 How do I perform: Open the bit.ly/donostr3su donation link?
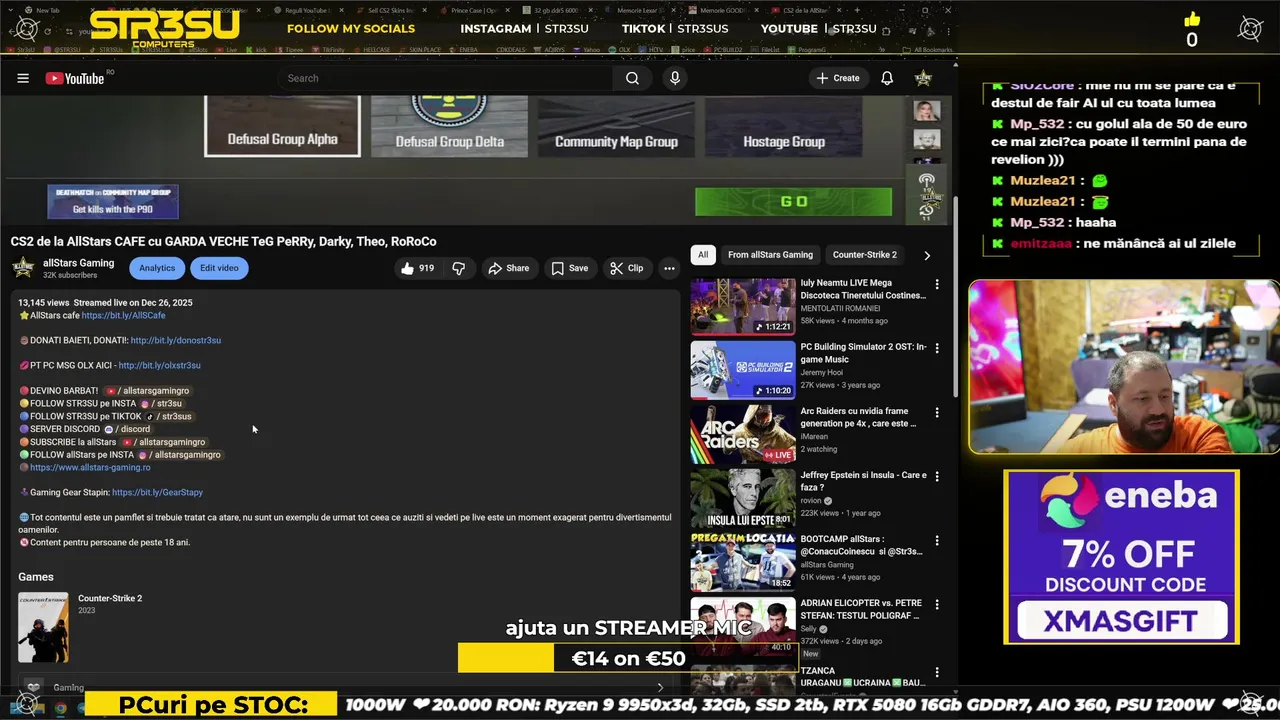pyautogui.click(x=176, y=340)
